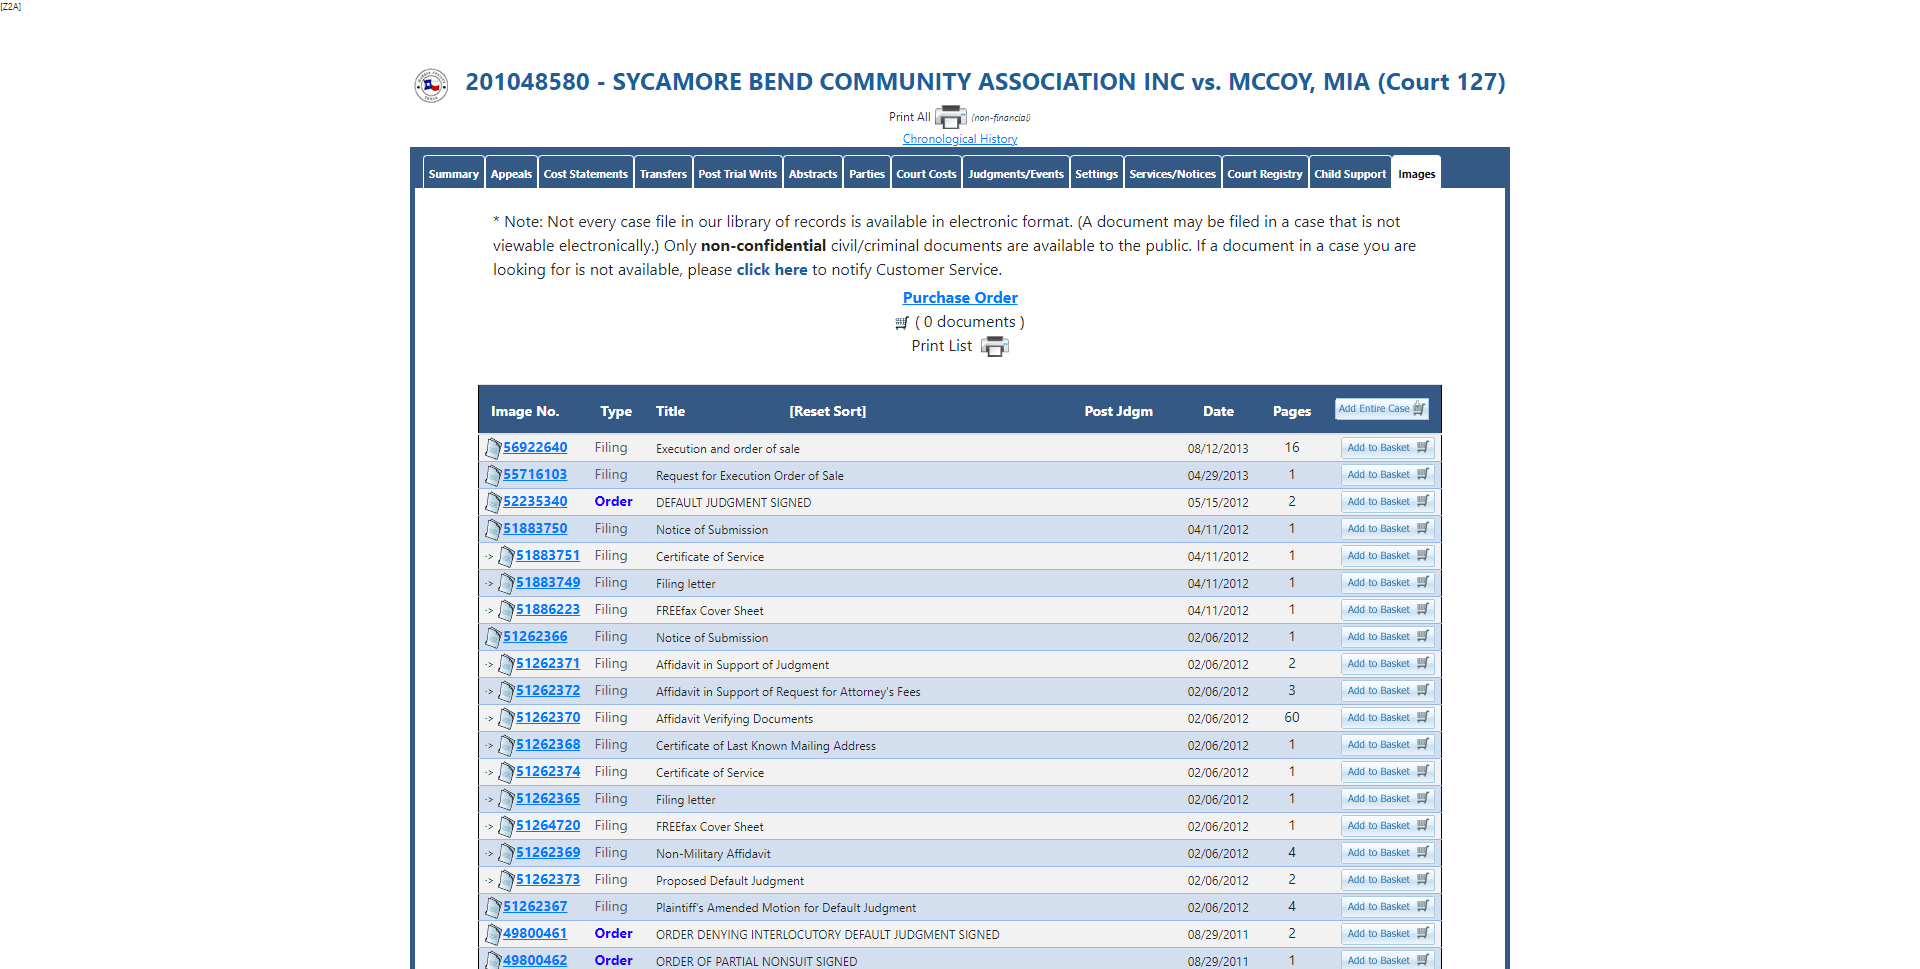Viewport: 1920px width, 969px height.
Task: Click the document icon for image 51262370
Action: point(506,718)
